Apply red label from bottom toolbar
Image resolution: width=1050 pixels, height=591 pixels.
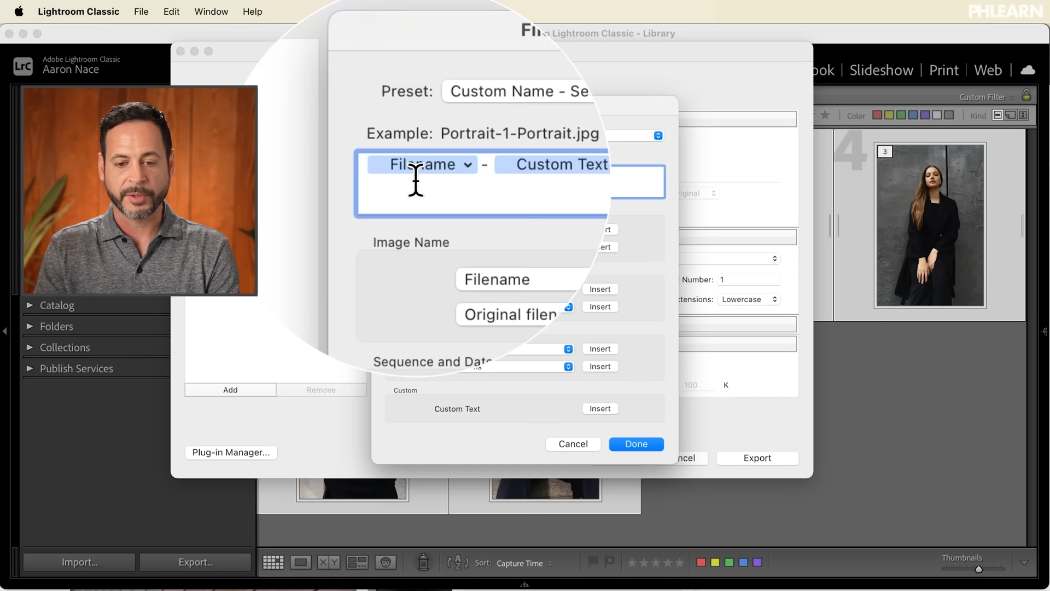pos(700,562)
